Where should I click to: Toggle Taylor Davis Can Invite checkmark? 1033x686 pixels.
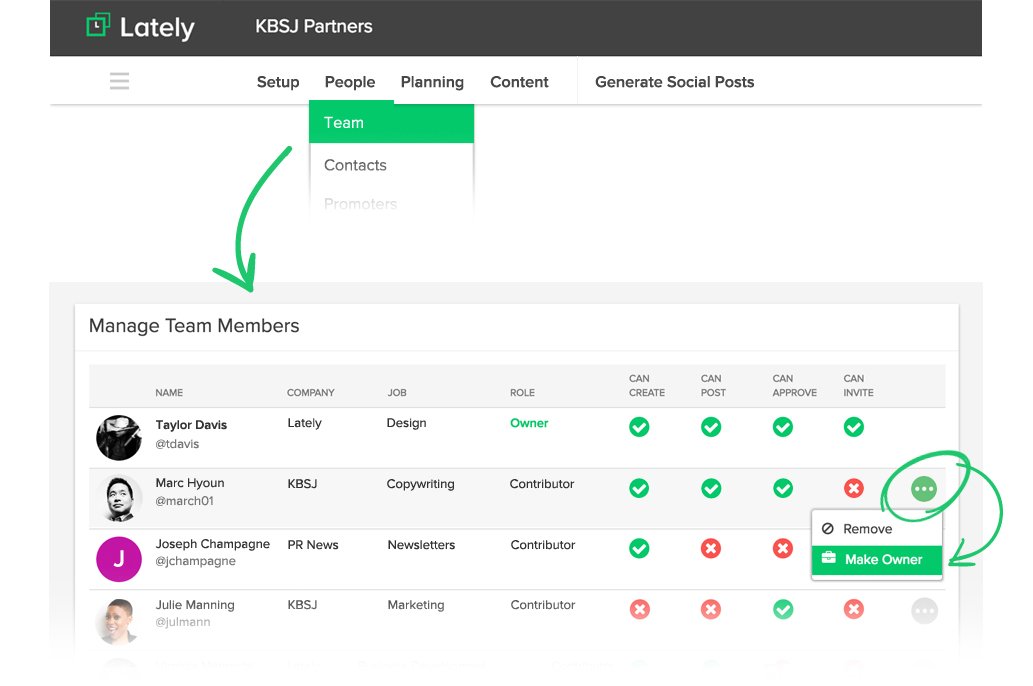click(x=854, y=427)
